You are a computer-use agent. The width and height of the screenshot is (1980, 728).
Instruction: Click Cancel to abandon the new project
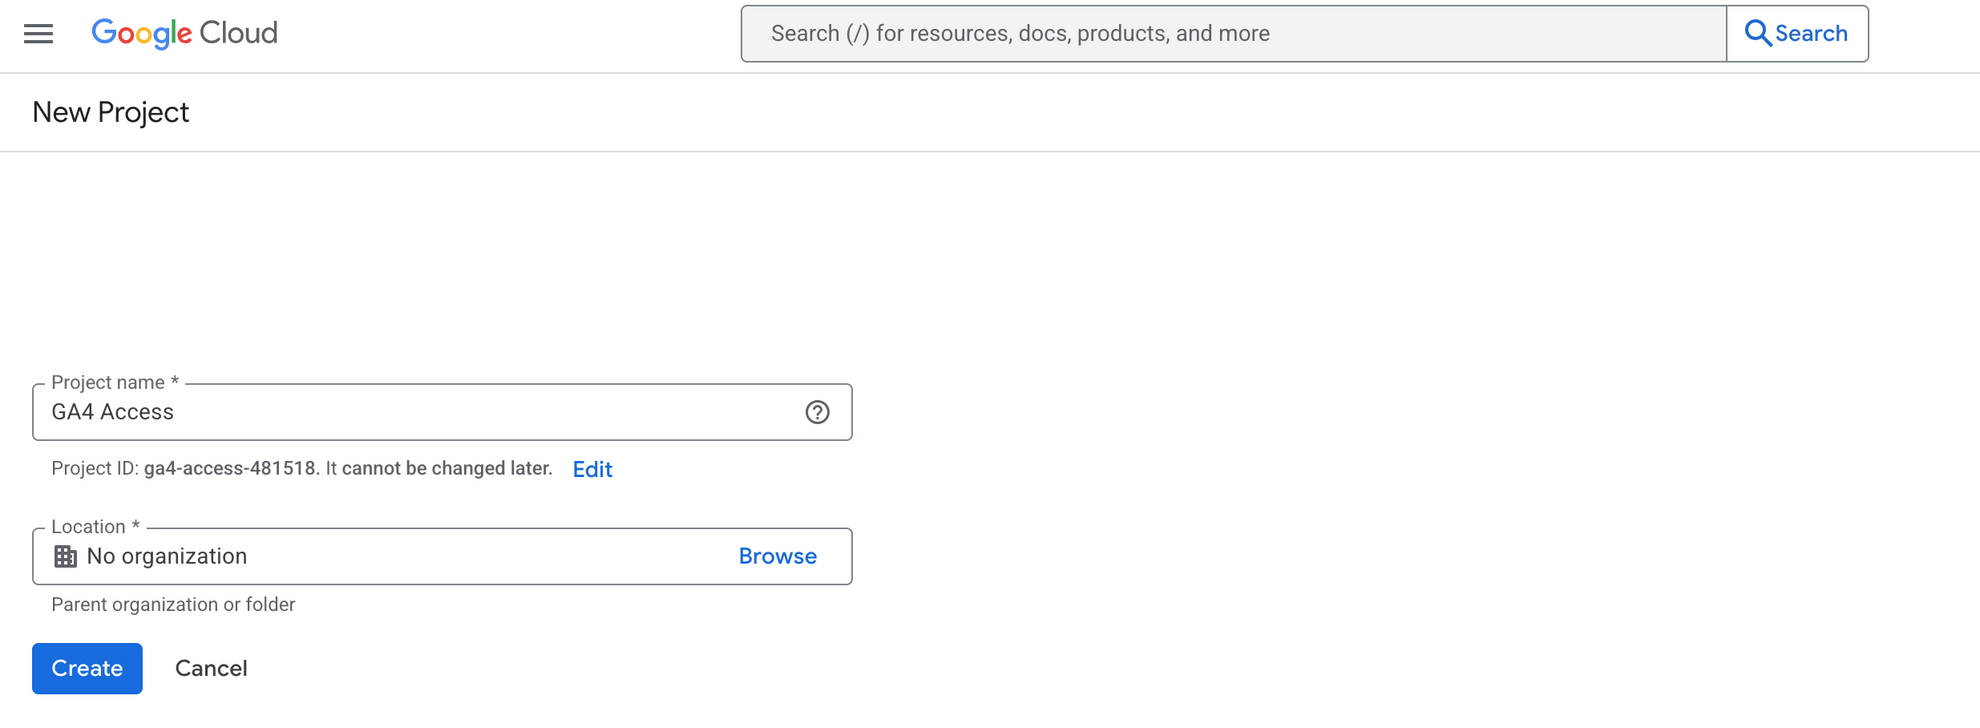click(210, 668)
